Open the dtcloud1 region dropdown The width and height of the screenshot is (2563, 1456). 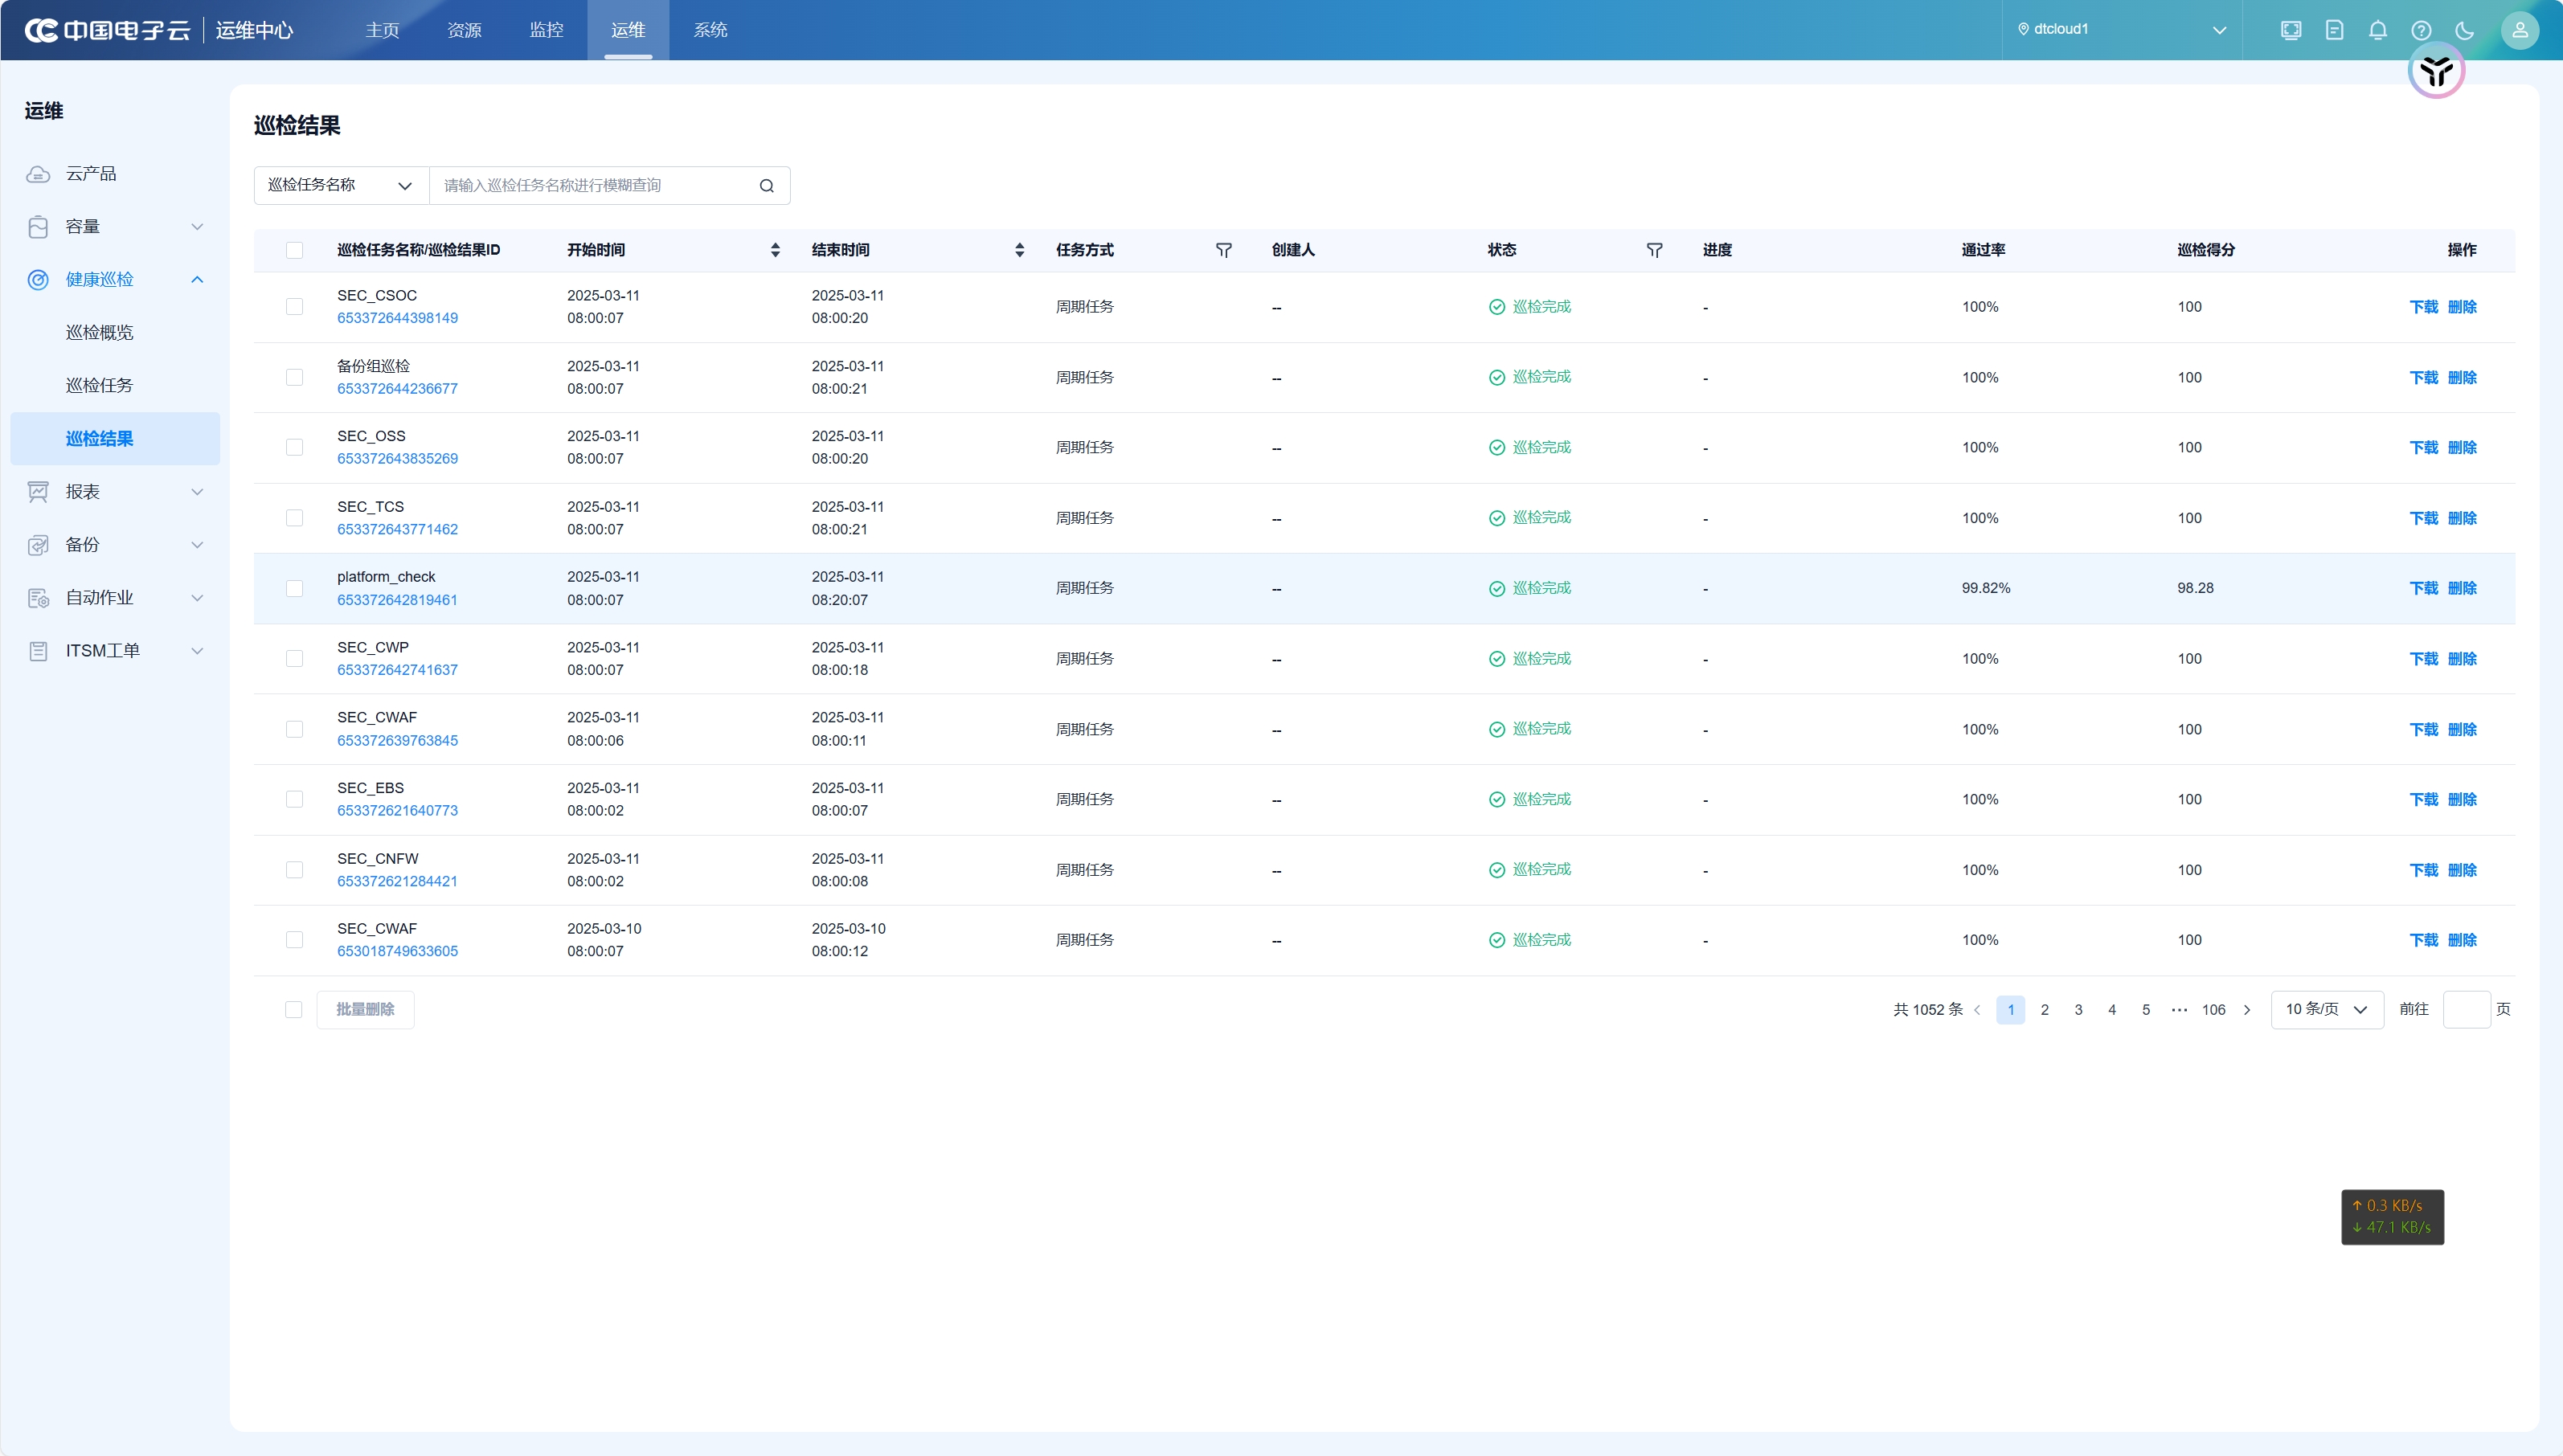(x=2122, y=30)
